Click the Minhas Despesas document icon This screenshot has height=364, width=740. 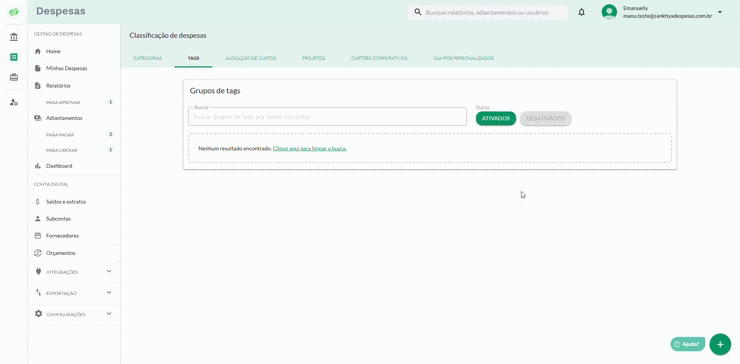[x=38, y=68]
